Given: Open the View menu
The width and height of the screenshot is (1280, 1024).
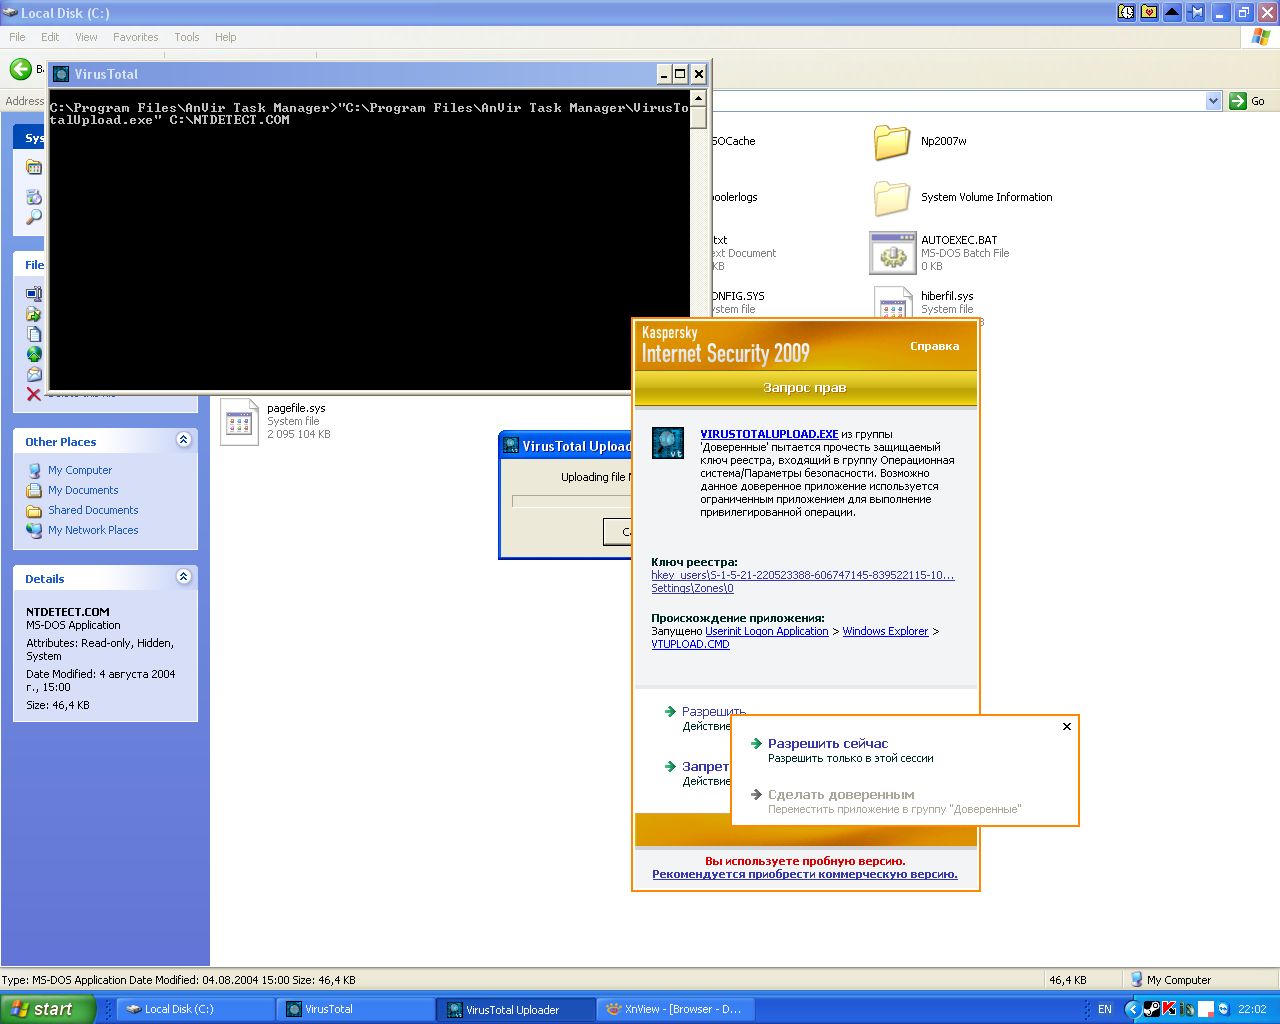Looking at the screenshot, I should 87,37.
